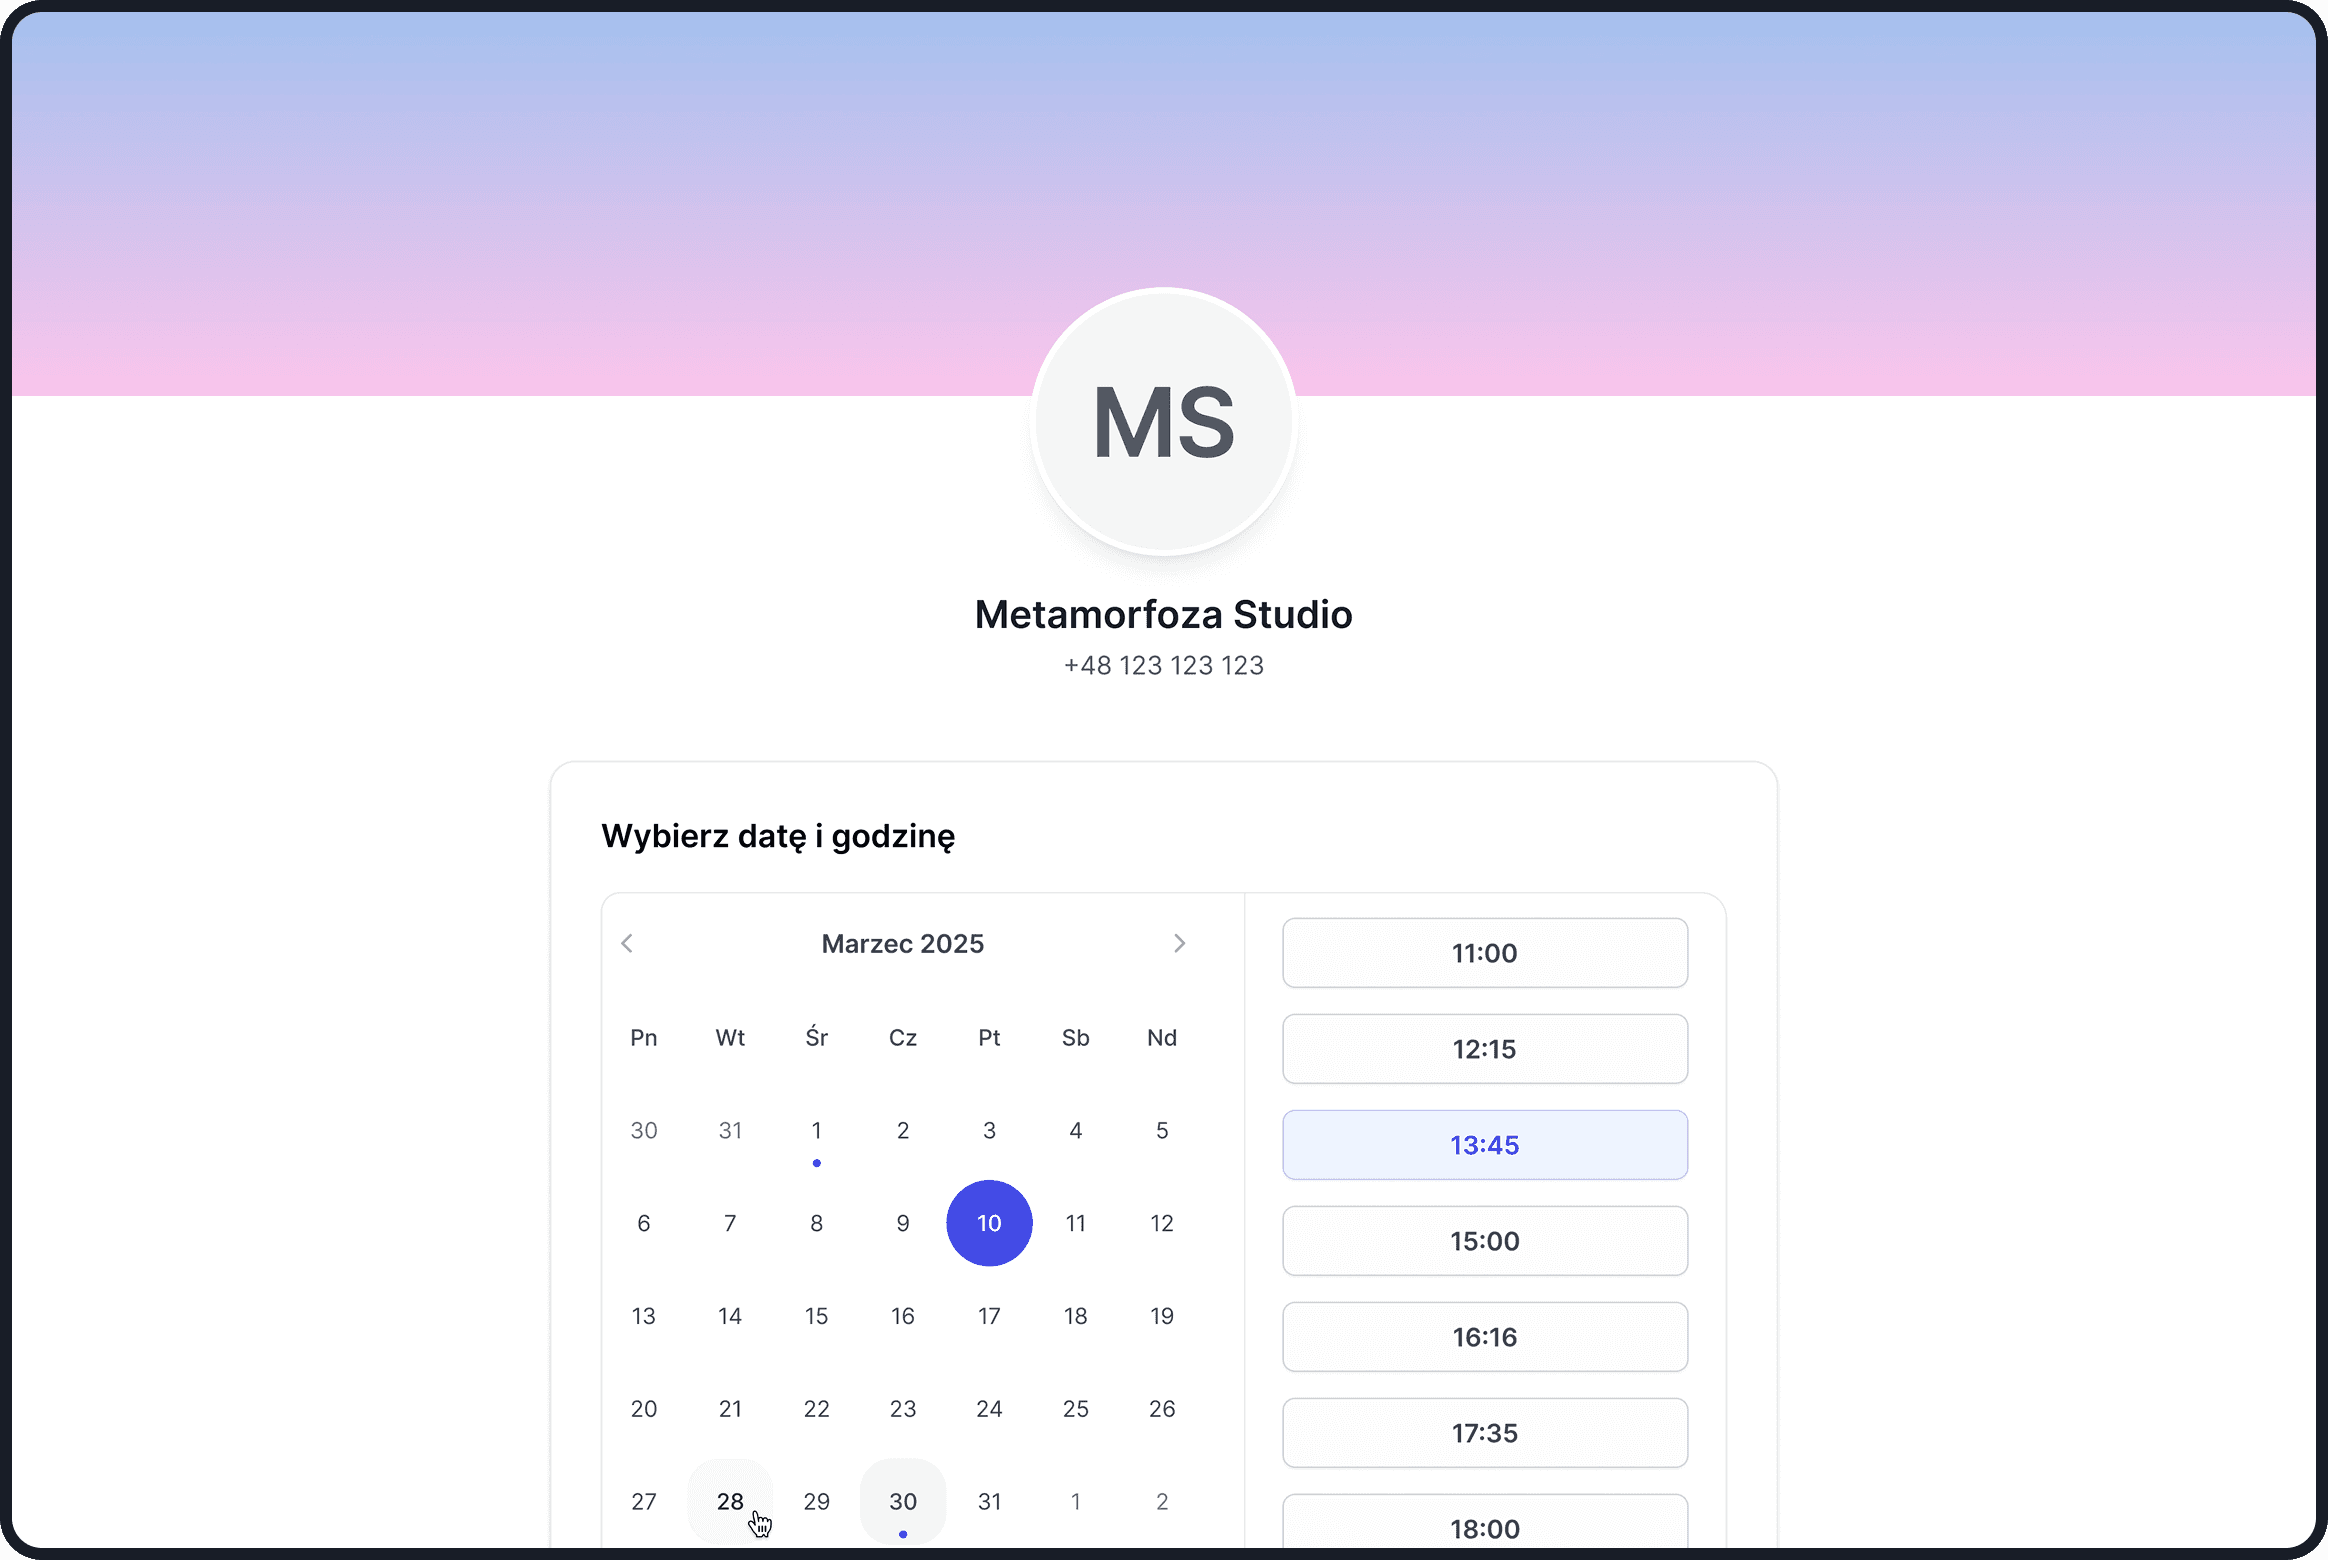
Task: Select day 31 of previous month
Action: click(730, 1131)
